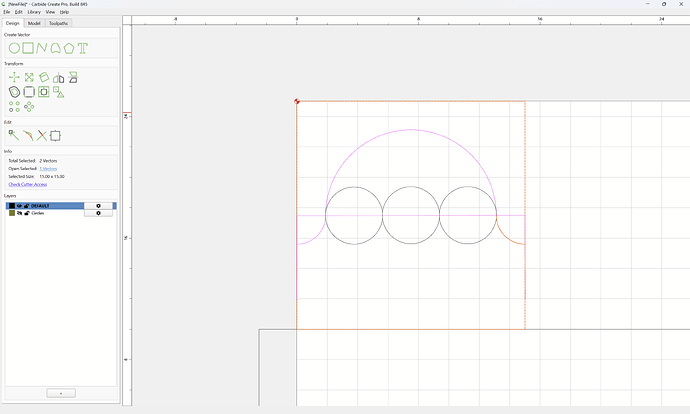
Task: Open the Move transform tool
Action: pos(14,77)
